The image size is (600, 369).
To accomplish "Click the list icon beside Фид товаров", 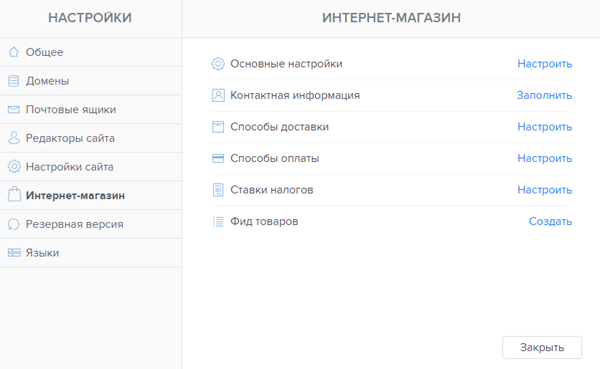I will (218, 221).
